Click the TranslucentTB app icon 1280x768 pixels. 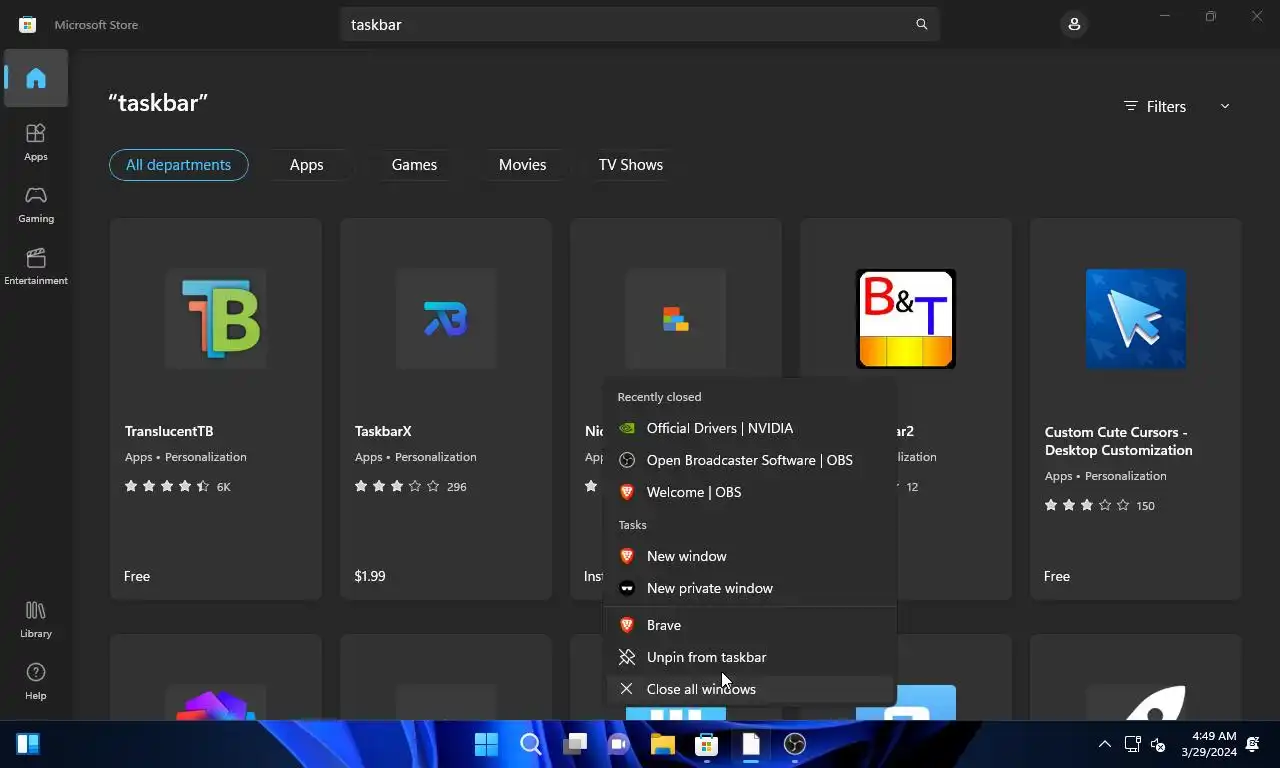point(216,319)
